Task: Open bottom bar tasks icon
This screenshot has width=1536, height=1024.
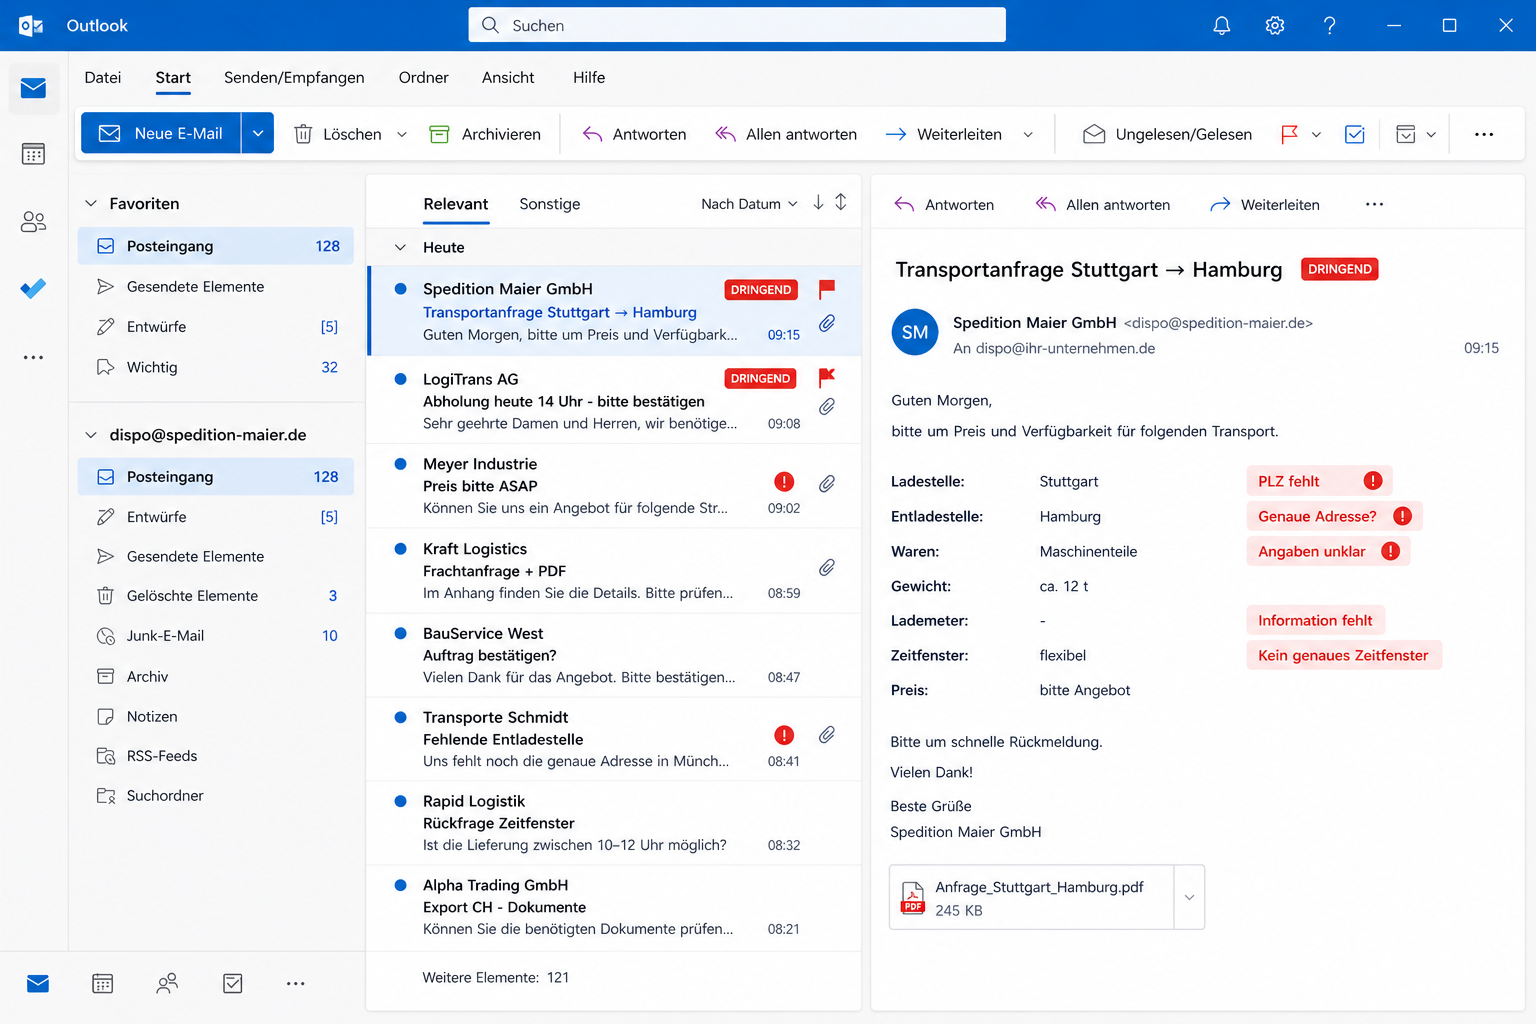Action: point(232,984)
